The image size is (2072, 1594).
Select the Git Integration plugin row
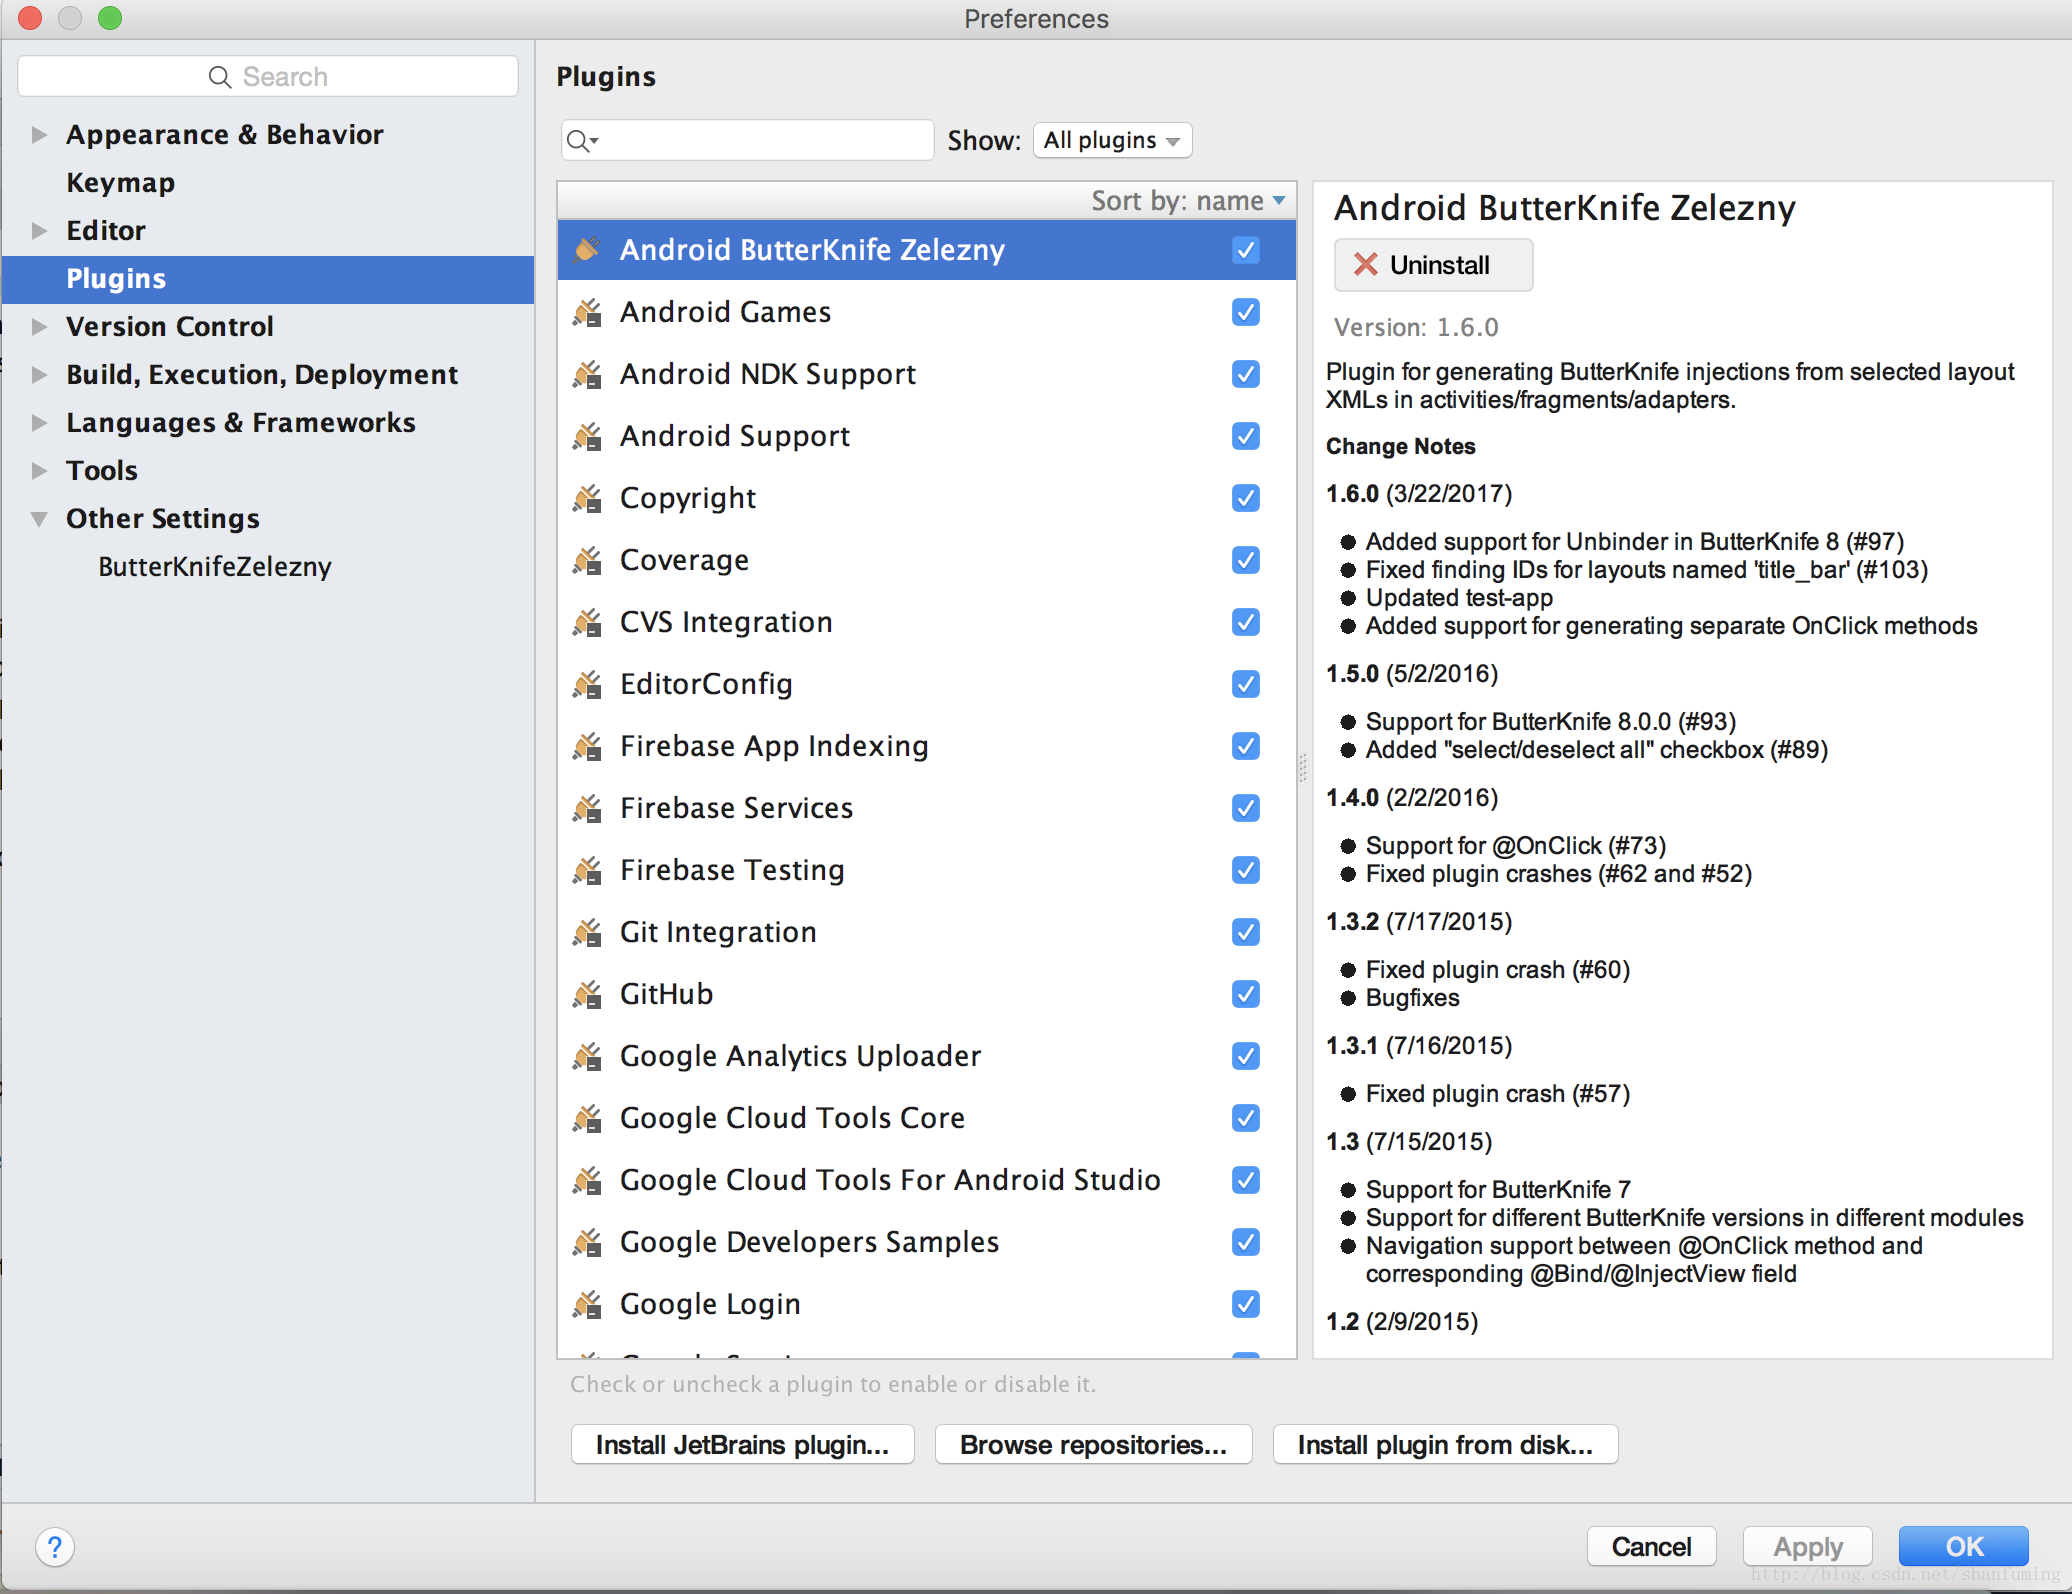coord(927,932)
